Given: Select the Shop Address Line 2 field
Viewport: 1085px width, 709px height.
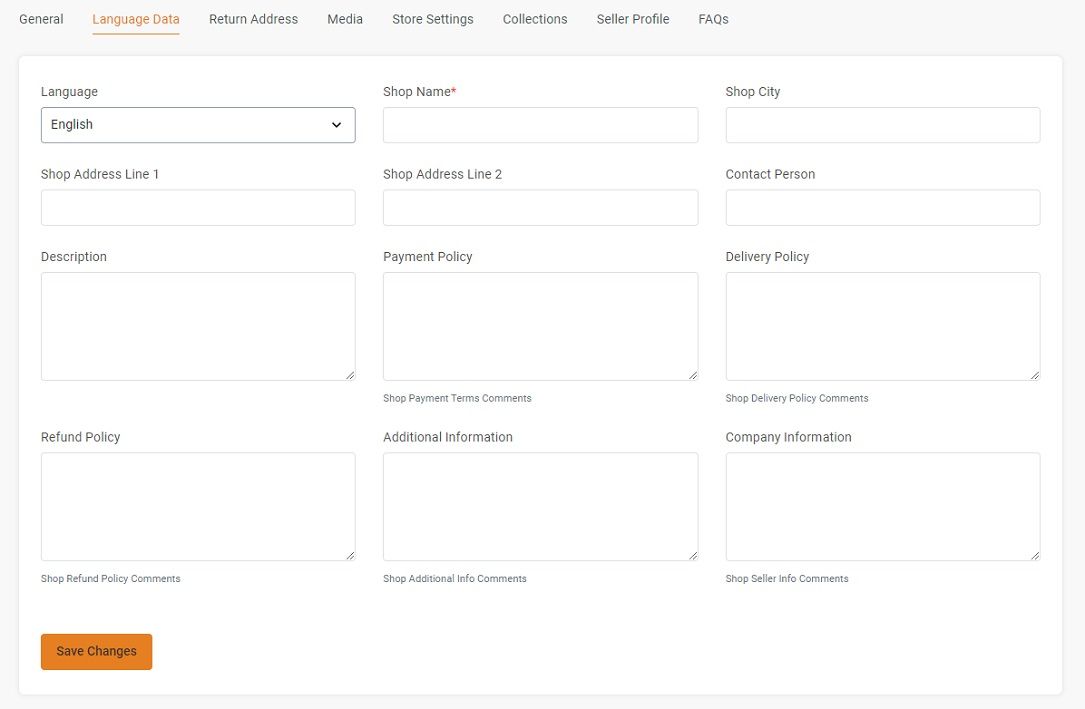Looking at the screenshot, I should (x=540, y=208).
